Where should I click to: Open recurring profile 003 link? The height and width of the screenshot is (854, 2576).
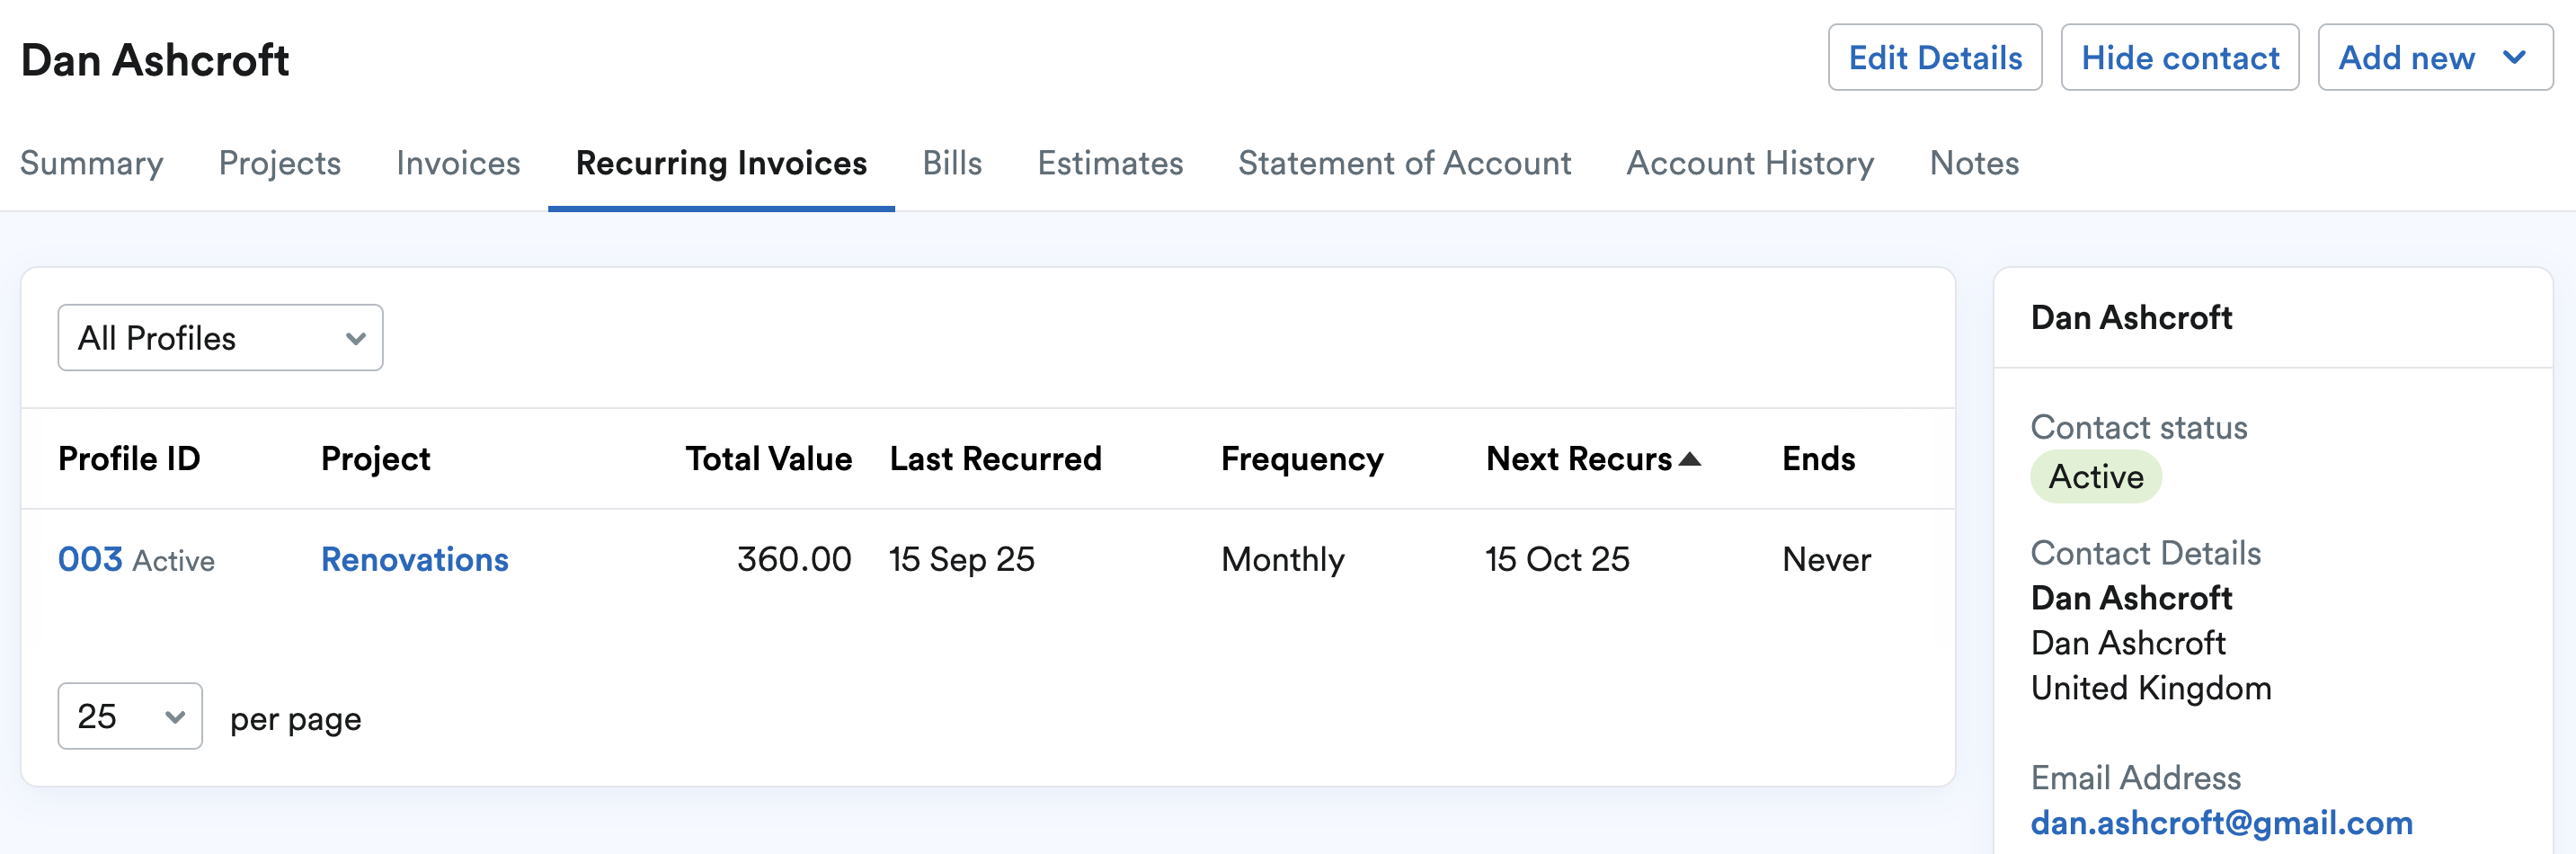click(90, 559)
